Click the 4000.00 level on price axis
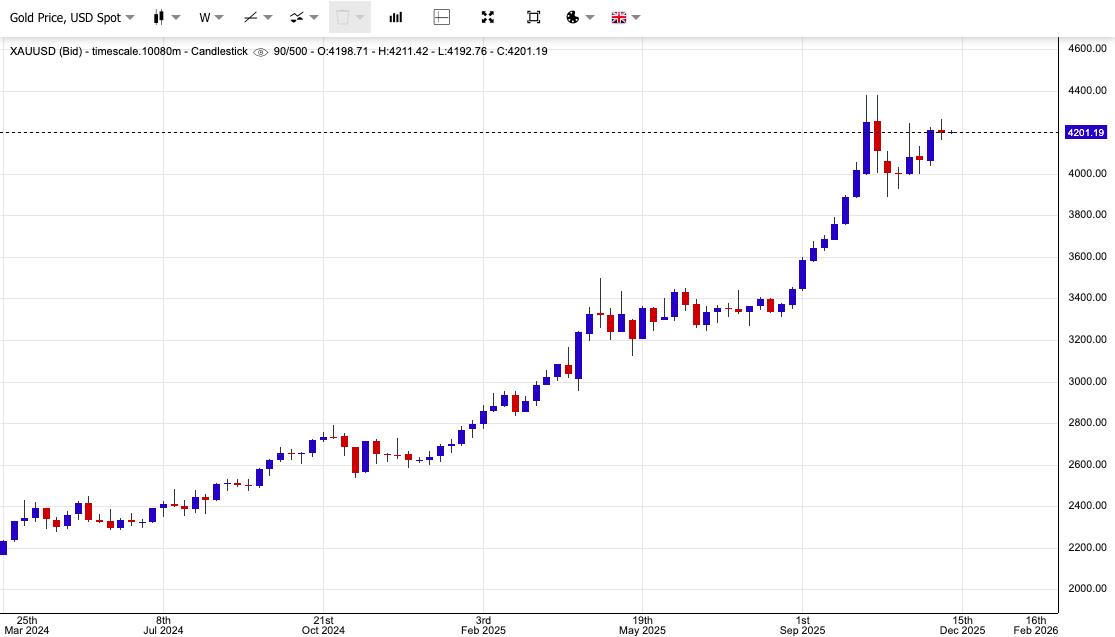This screenshot has height=637, width=1115. coord(1086,174)
